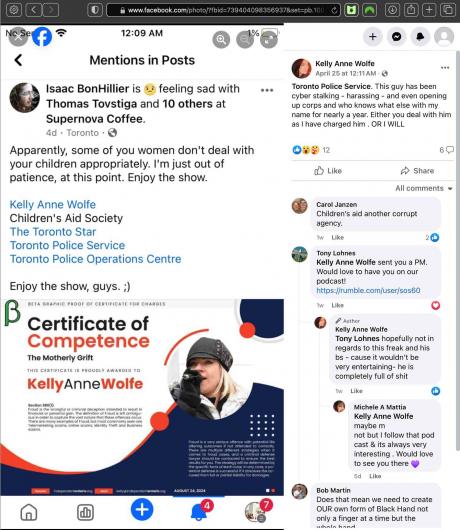
Task: Click the plus create menu icon
Action: pos(372,37)
